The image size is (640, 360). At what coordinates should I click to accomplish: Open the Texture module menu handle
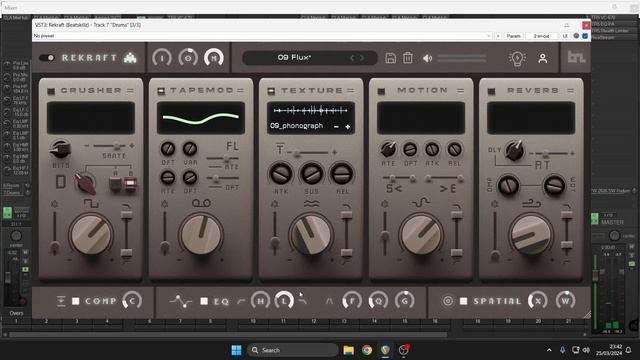pos(351,91)
